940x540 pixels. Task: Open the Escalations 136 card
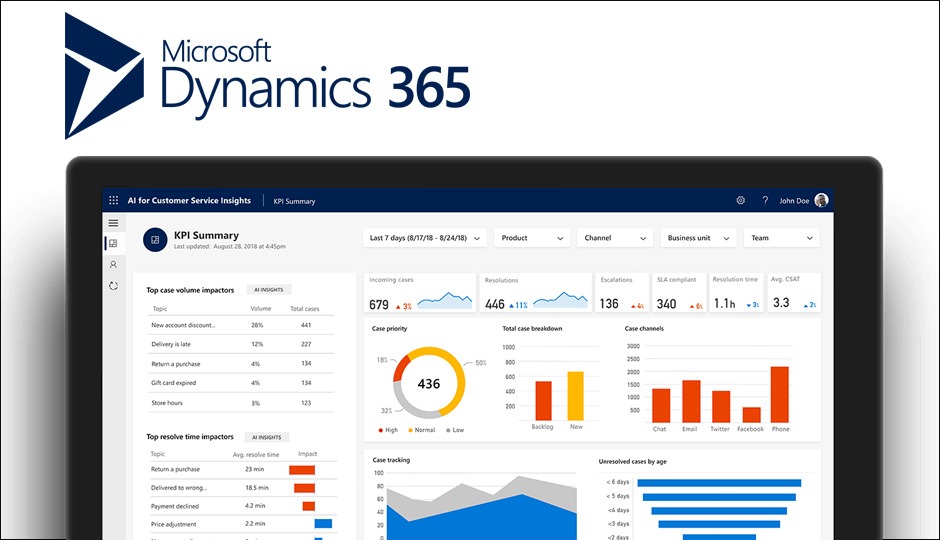(622, 292)
